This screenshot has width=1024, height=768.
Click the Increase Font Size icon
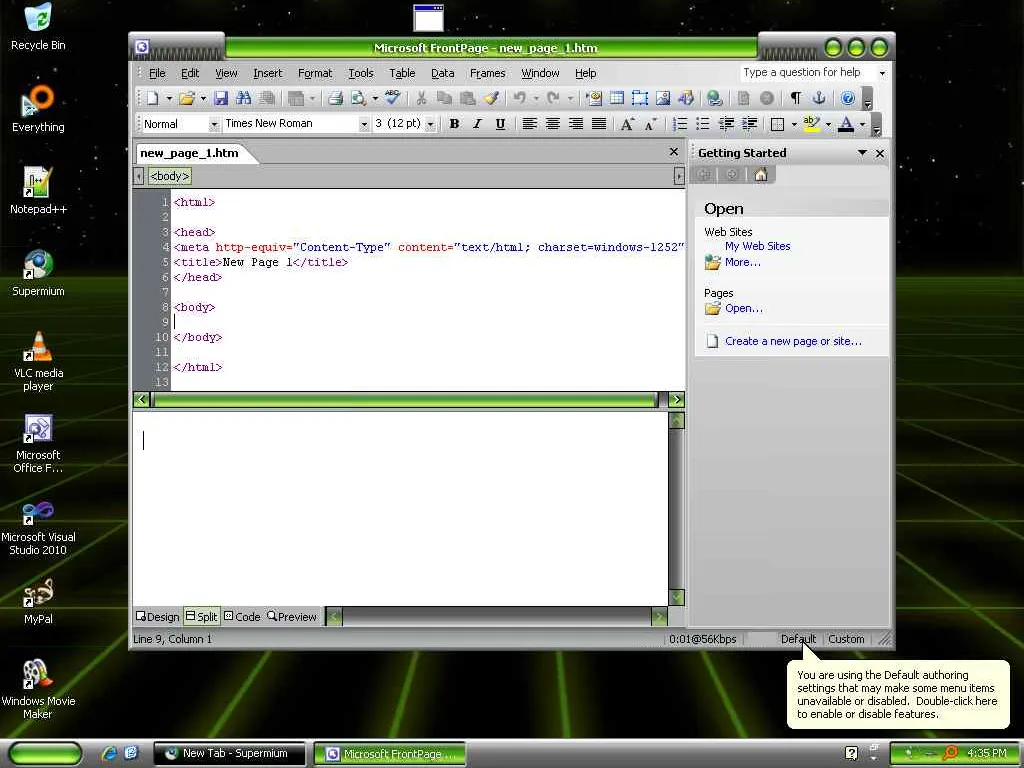pyautogui.click(x=627, y=124)
